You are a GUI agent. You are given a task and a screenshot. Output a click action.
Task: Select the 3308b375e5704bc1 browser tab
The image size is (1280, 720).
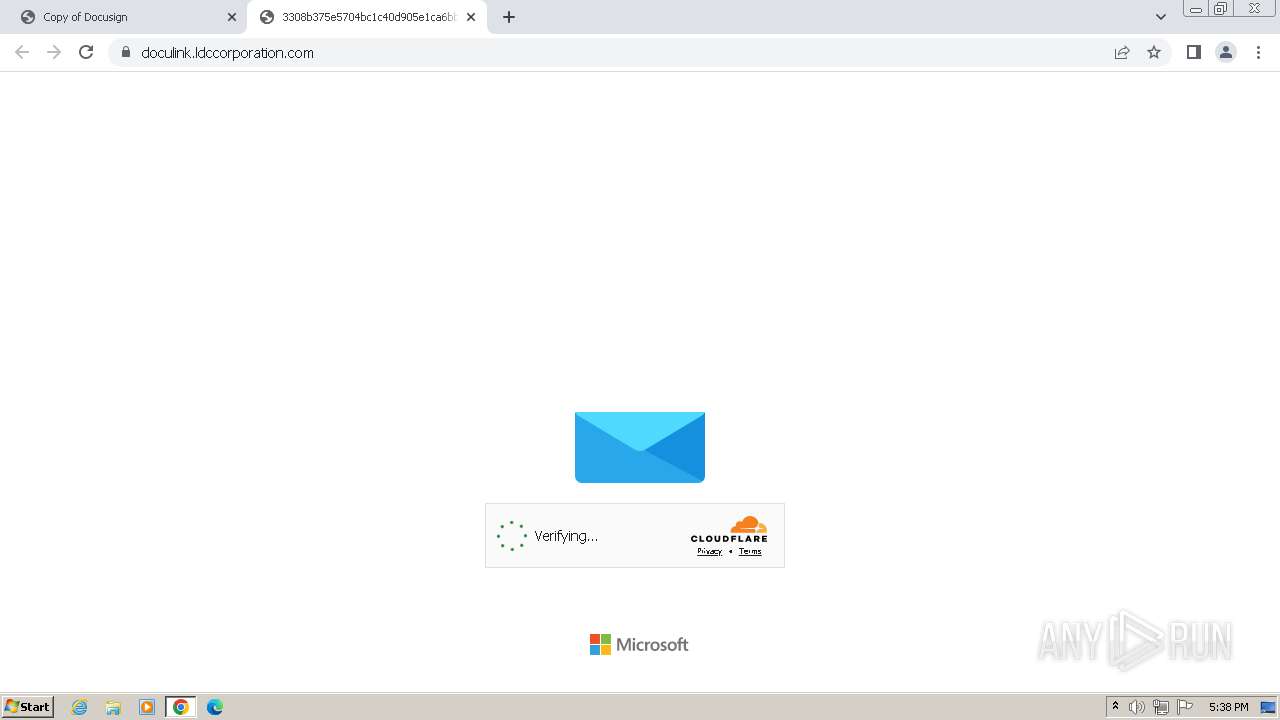[x=366, y=17]
